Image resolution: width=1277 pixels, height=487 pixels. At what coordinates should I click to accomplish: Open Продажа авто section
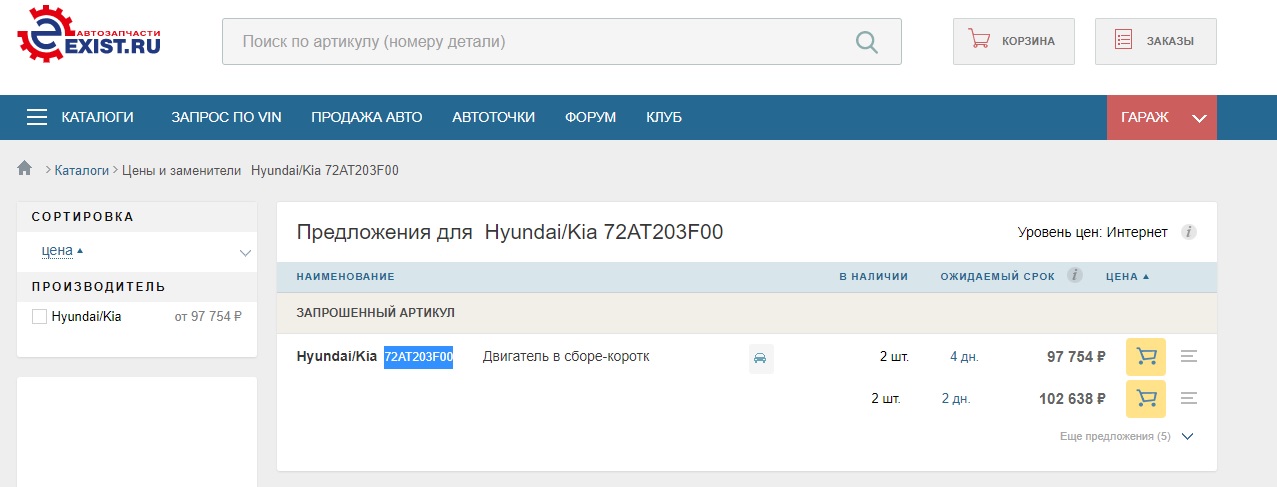click(x=366, y=117)
